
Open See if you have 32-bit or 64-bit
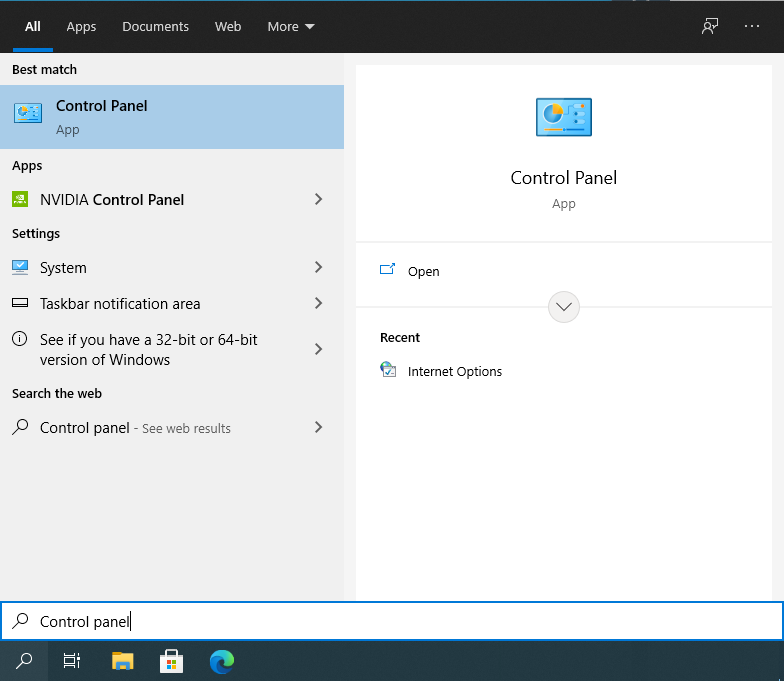coord(172,350)
